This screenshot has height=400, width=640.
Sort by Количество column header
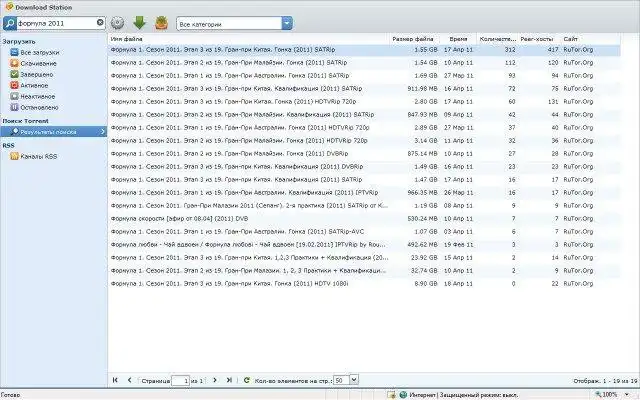coord(497,39)
